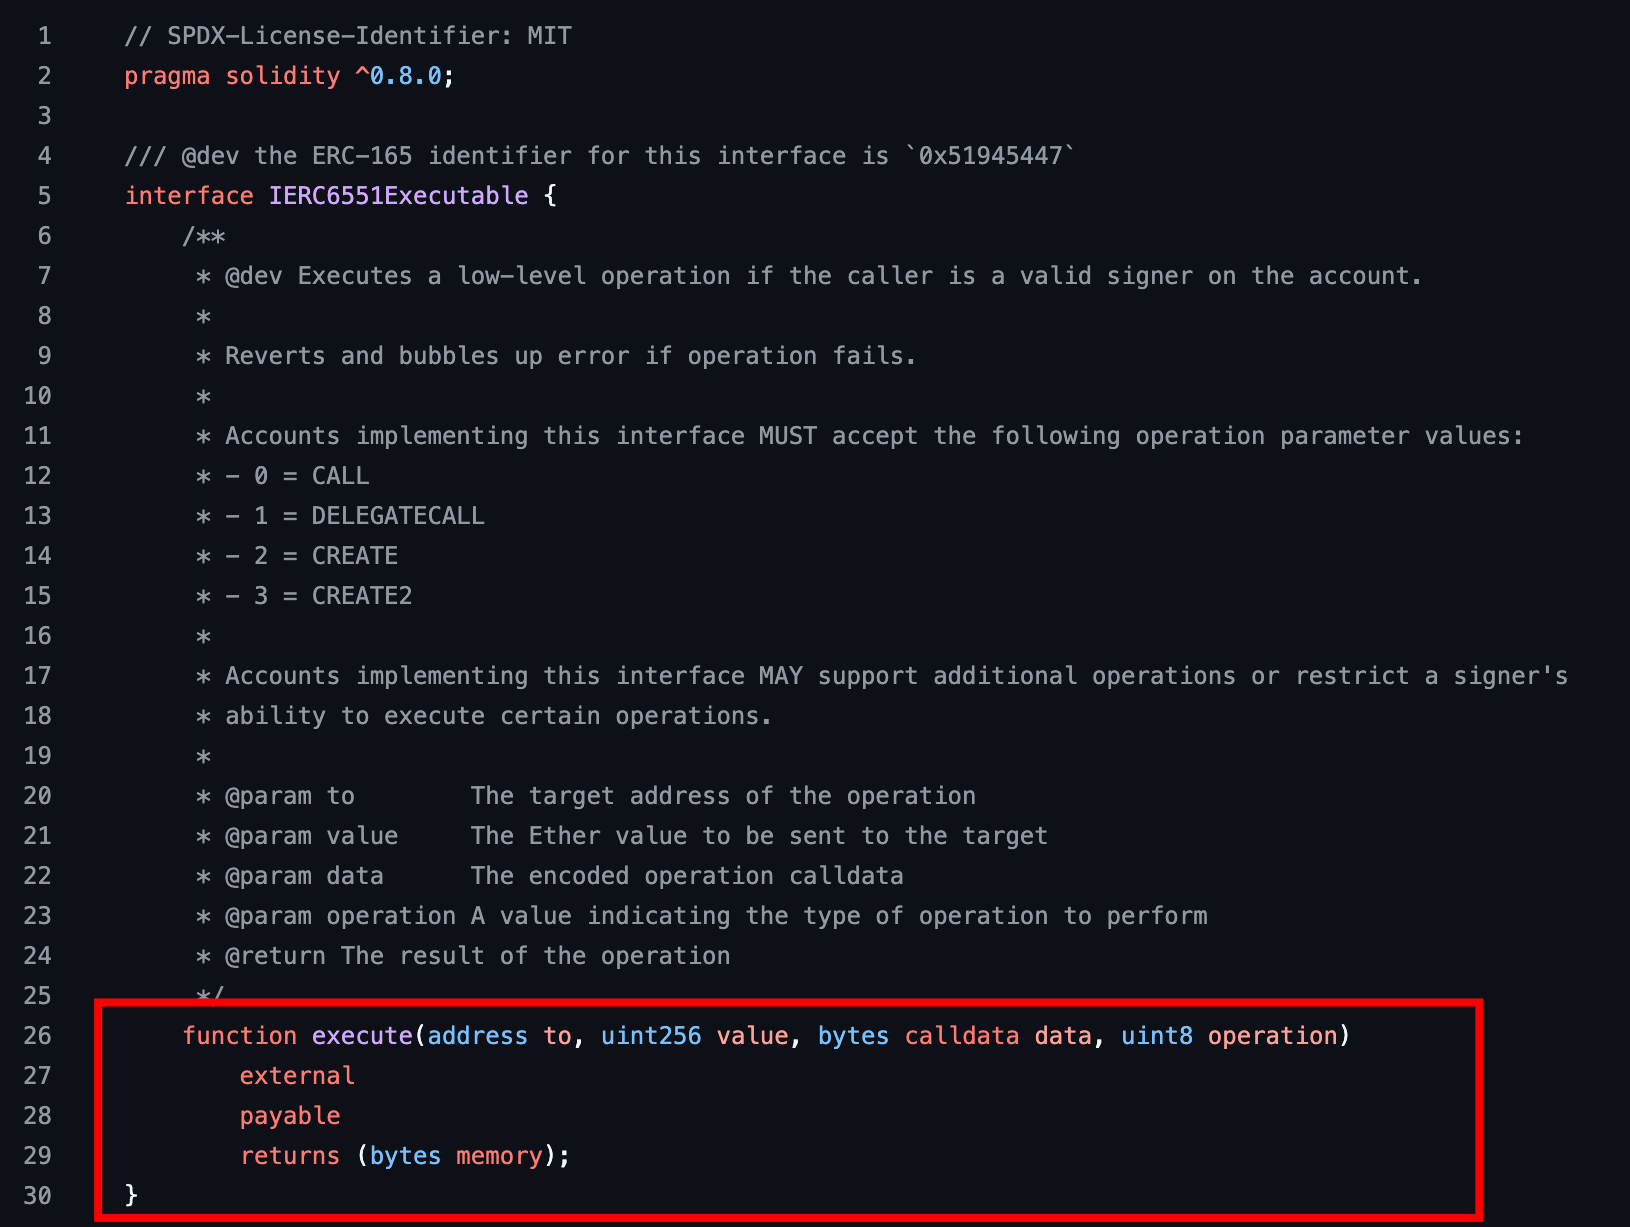Click the returns keyword

tap(290, 1156)
